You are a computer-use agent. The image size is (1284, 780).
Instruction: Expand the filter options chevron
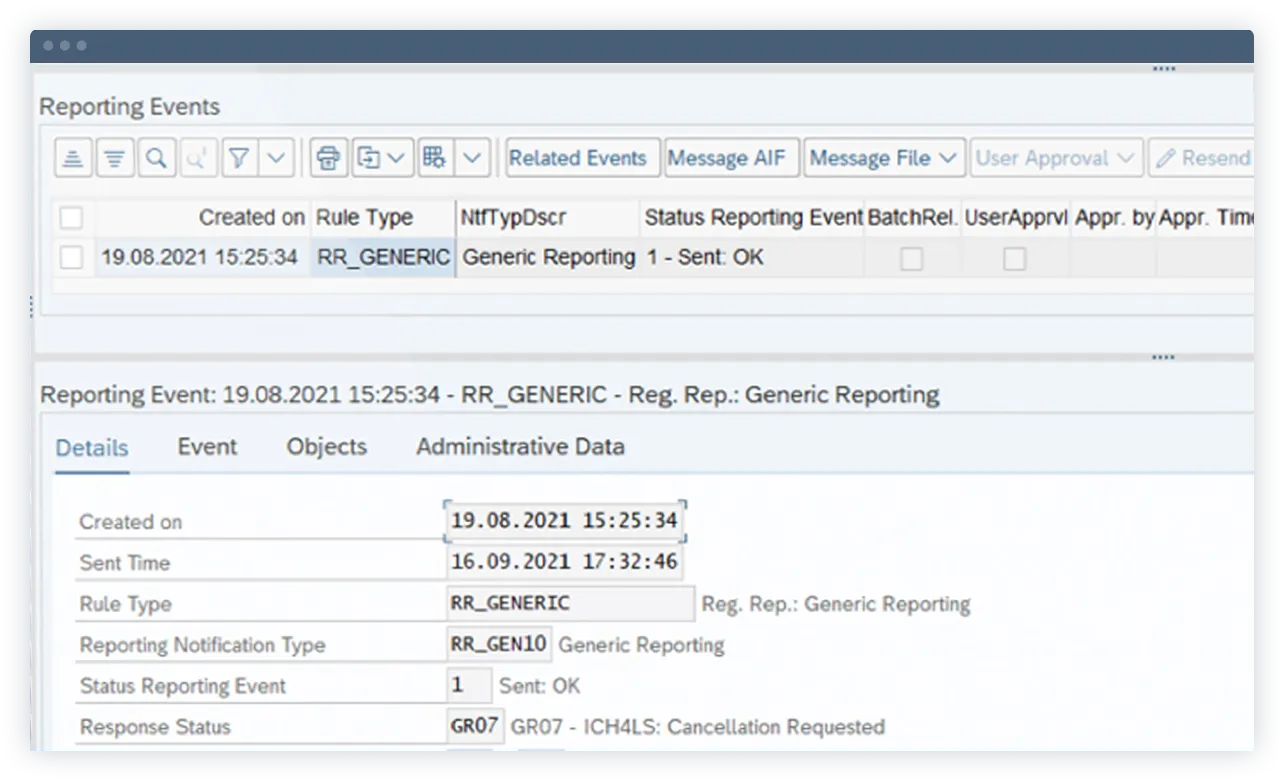click(x=277, y=157)
